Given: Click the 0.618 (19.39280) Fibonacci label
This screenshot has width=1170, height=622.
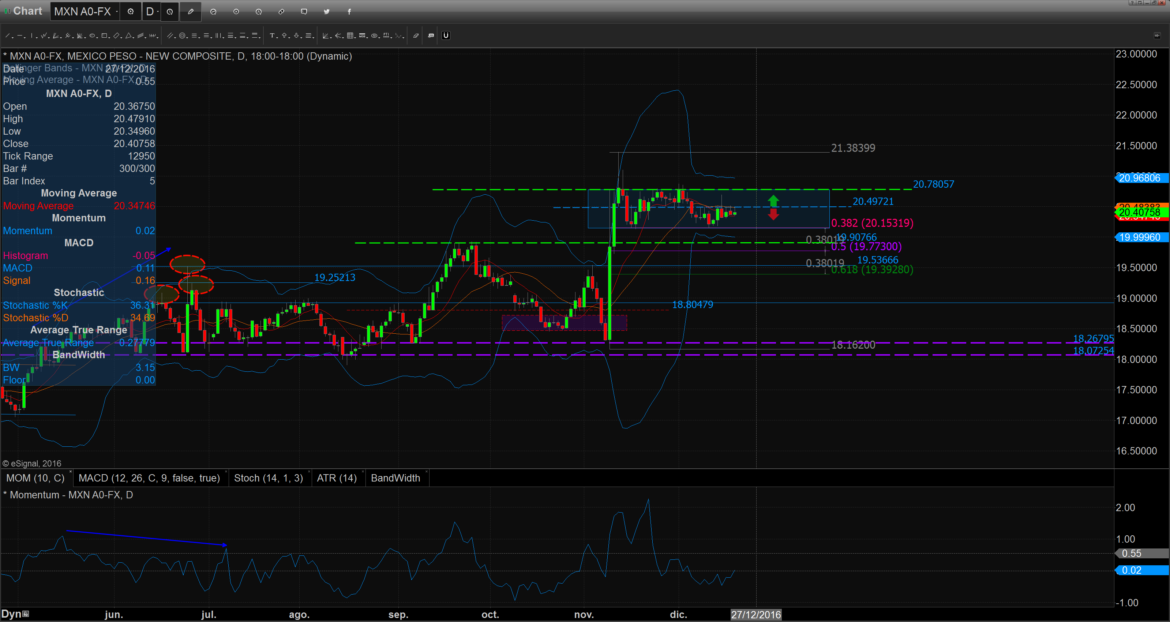Looking at the screenshot, I should (872, 269).
